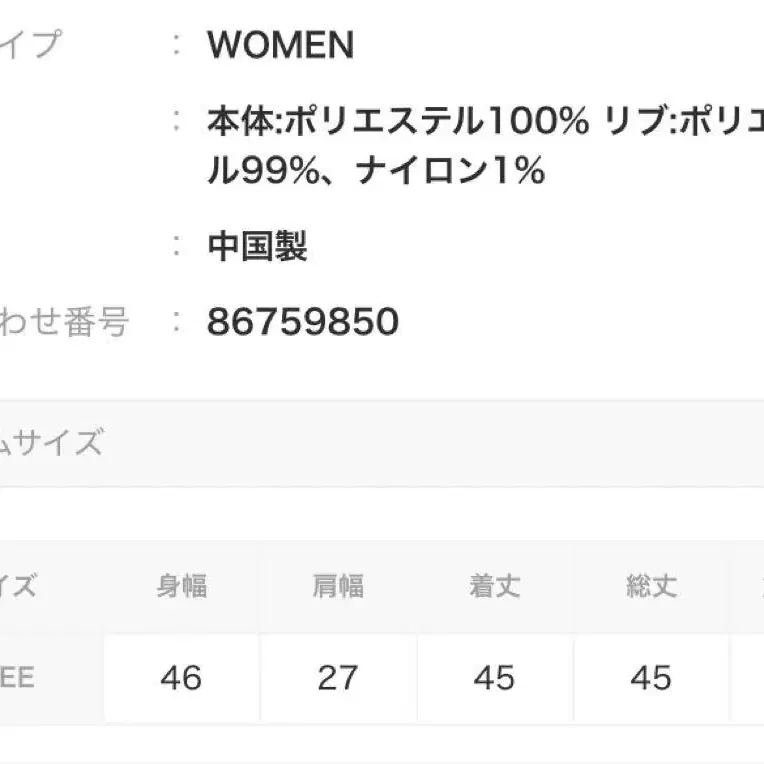Click the 45 value under 総丈
Image resolution: width=764 pixels, height=764 pixels.
651,678
